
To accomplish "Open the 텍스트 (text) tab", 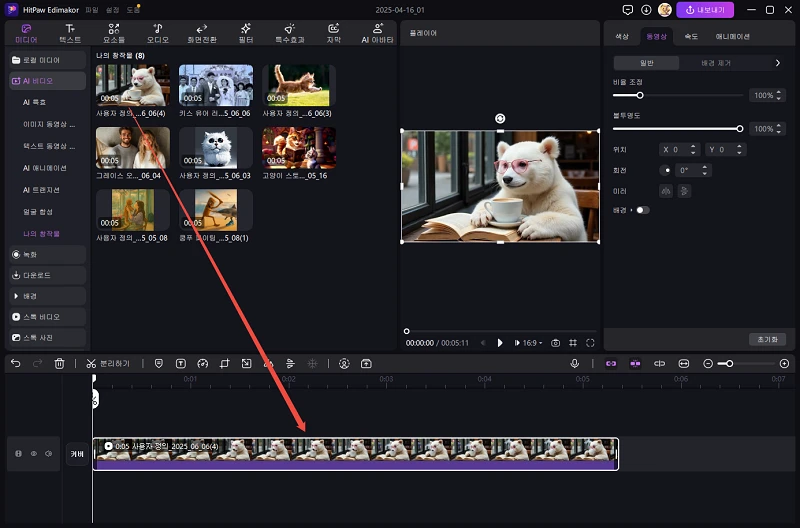I will click(70, 33).
